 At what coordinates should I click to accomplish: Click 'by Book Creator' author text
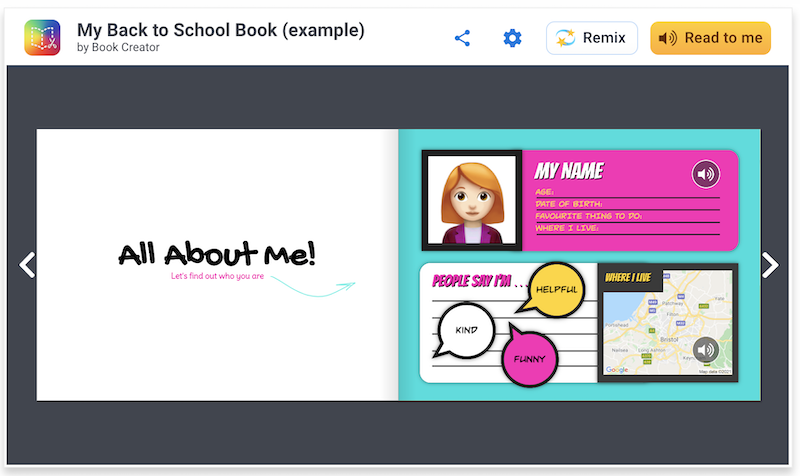click(118, 47)
